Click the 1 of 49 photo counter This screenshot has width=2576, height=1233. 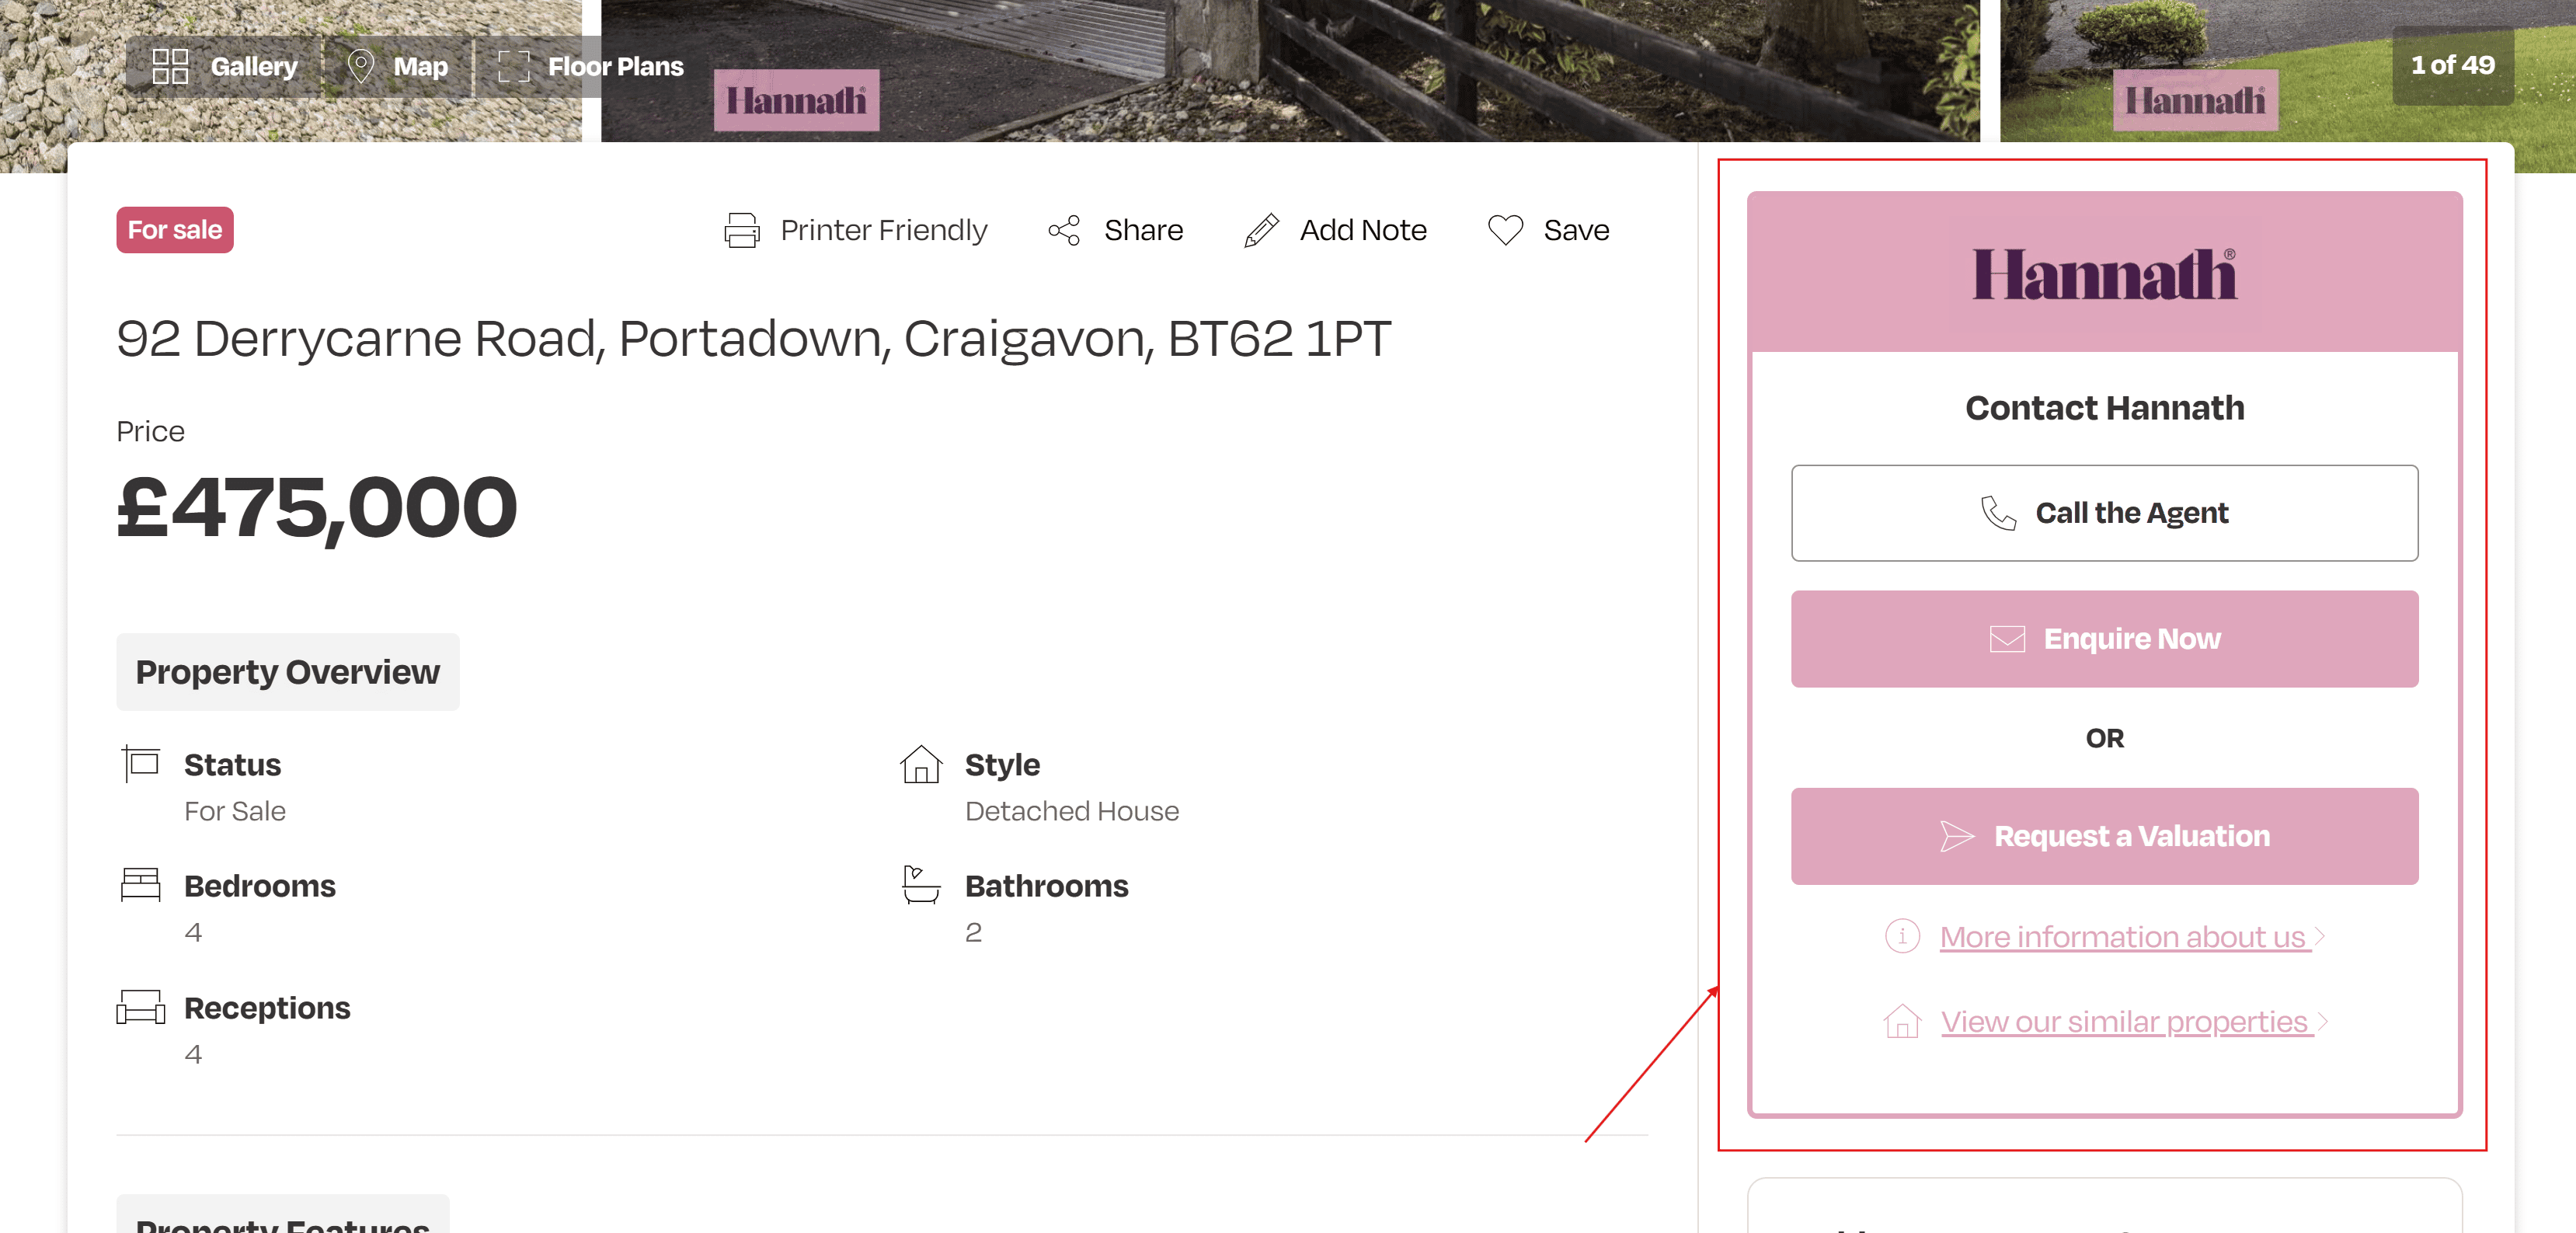(2452, 65)
